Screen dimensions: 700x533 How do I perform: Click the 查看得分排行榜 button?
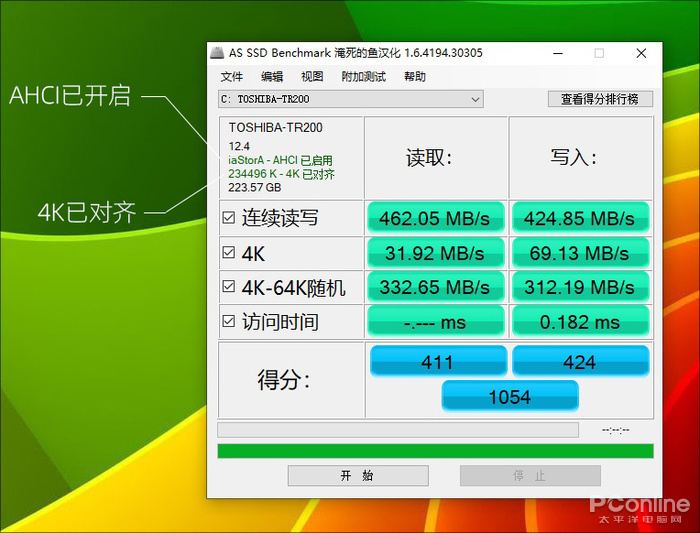pos(600,99)
